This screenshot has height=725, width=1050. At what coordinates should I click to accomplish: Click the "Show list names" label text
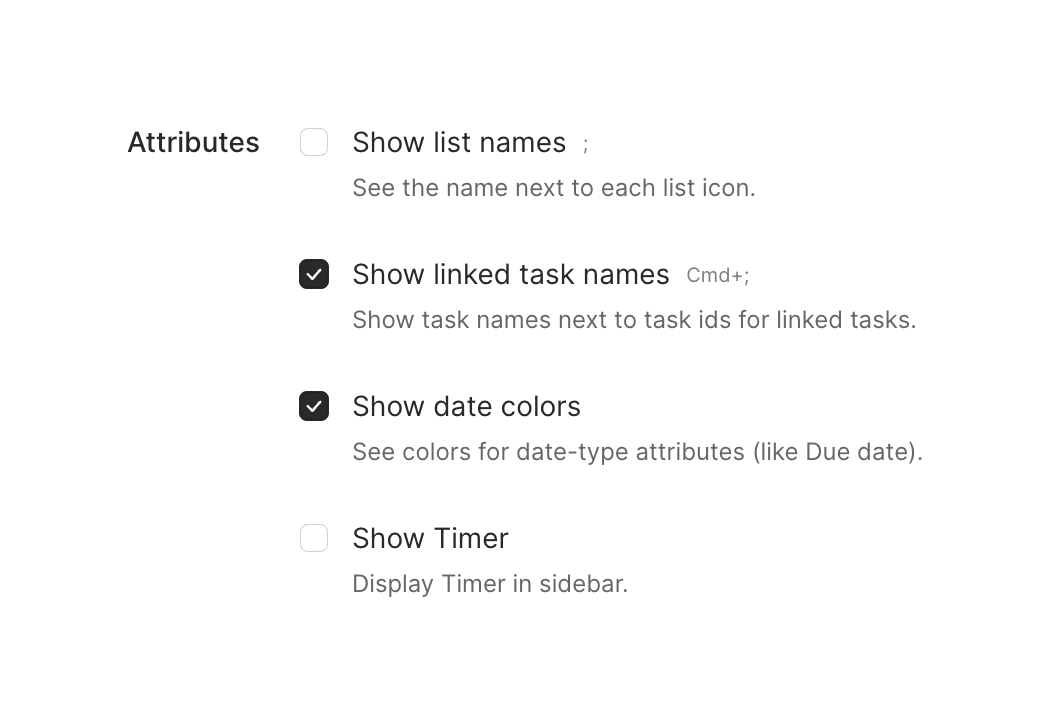[x=459, y=142]
